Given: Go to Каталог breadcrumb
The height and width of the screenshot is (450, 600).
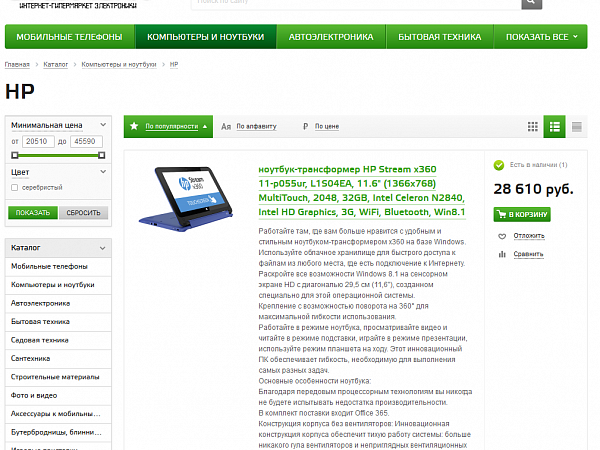Looking at the screenshot, I should point(55,64).
